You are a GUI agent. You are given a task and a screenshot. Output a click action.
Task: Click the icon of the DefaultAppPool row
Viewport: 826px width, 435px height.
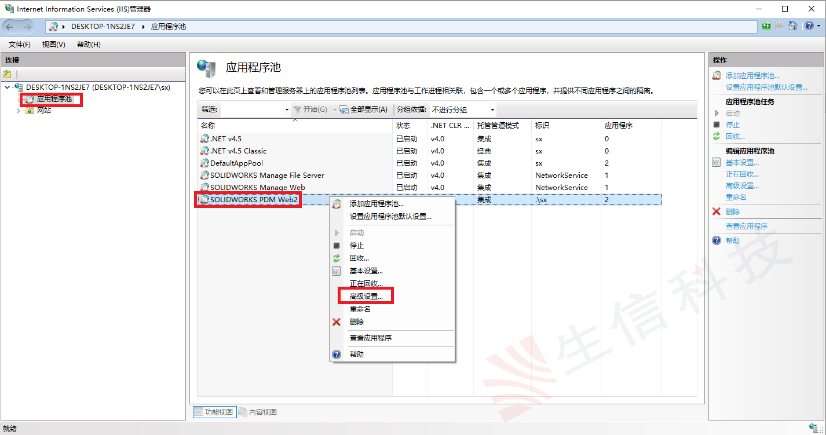(204, 163)
